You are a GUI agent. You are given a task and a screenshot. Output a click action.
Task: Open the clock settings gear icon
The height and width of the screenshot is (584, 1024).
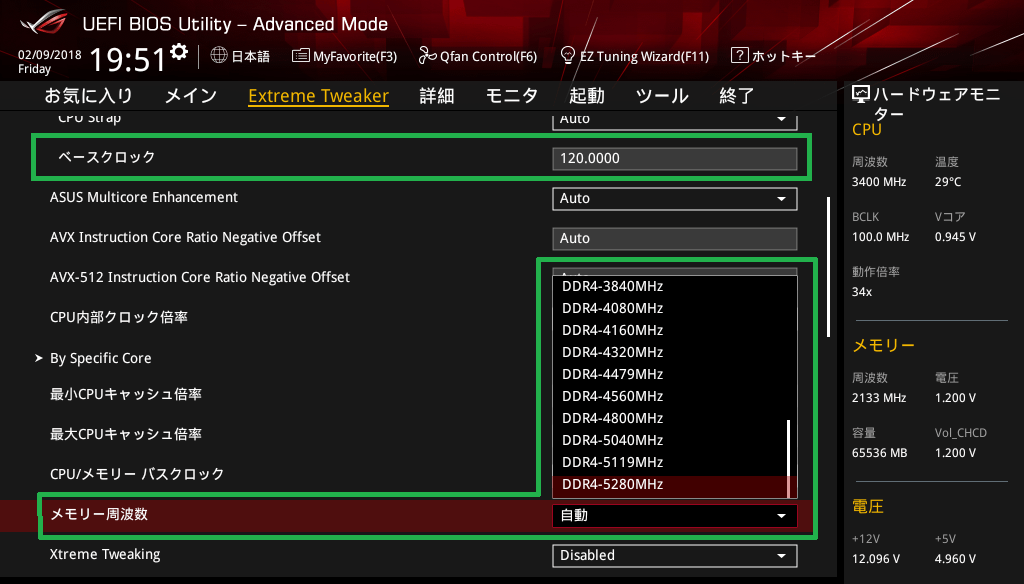click(179, 52)
